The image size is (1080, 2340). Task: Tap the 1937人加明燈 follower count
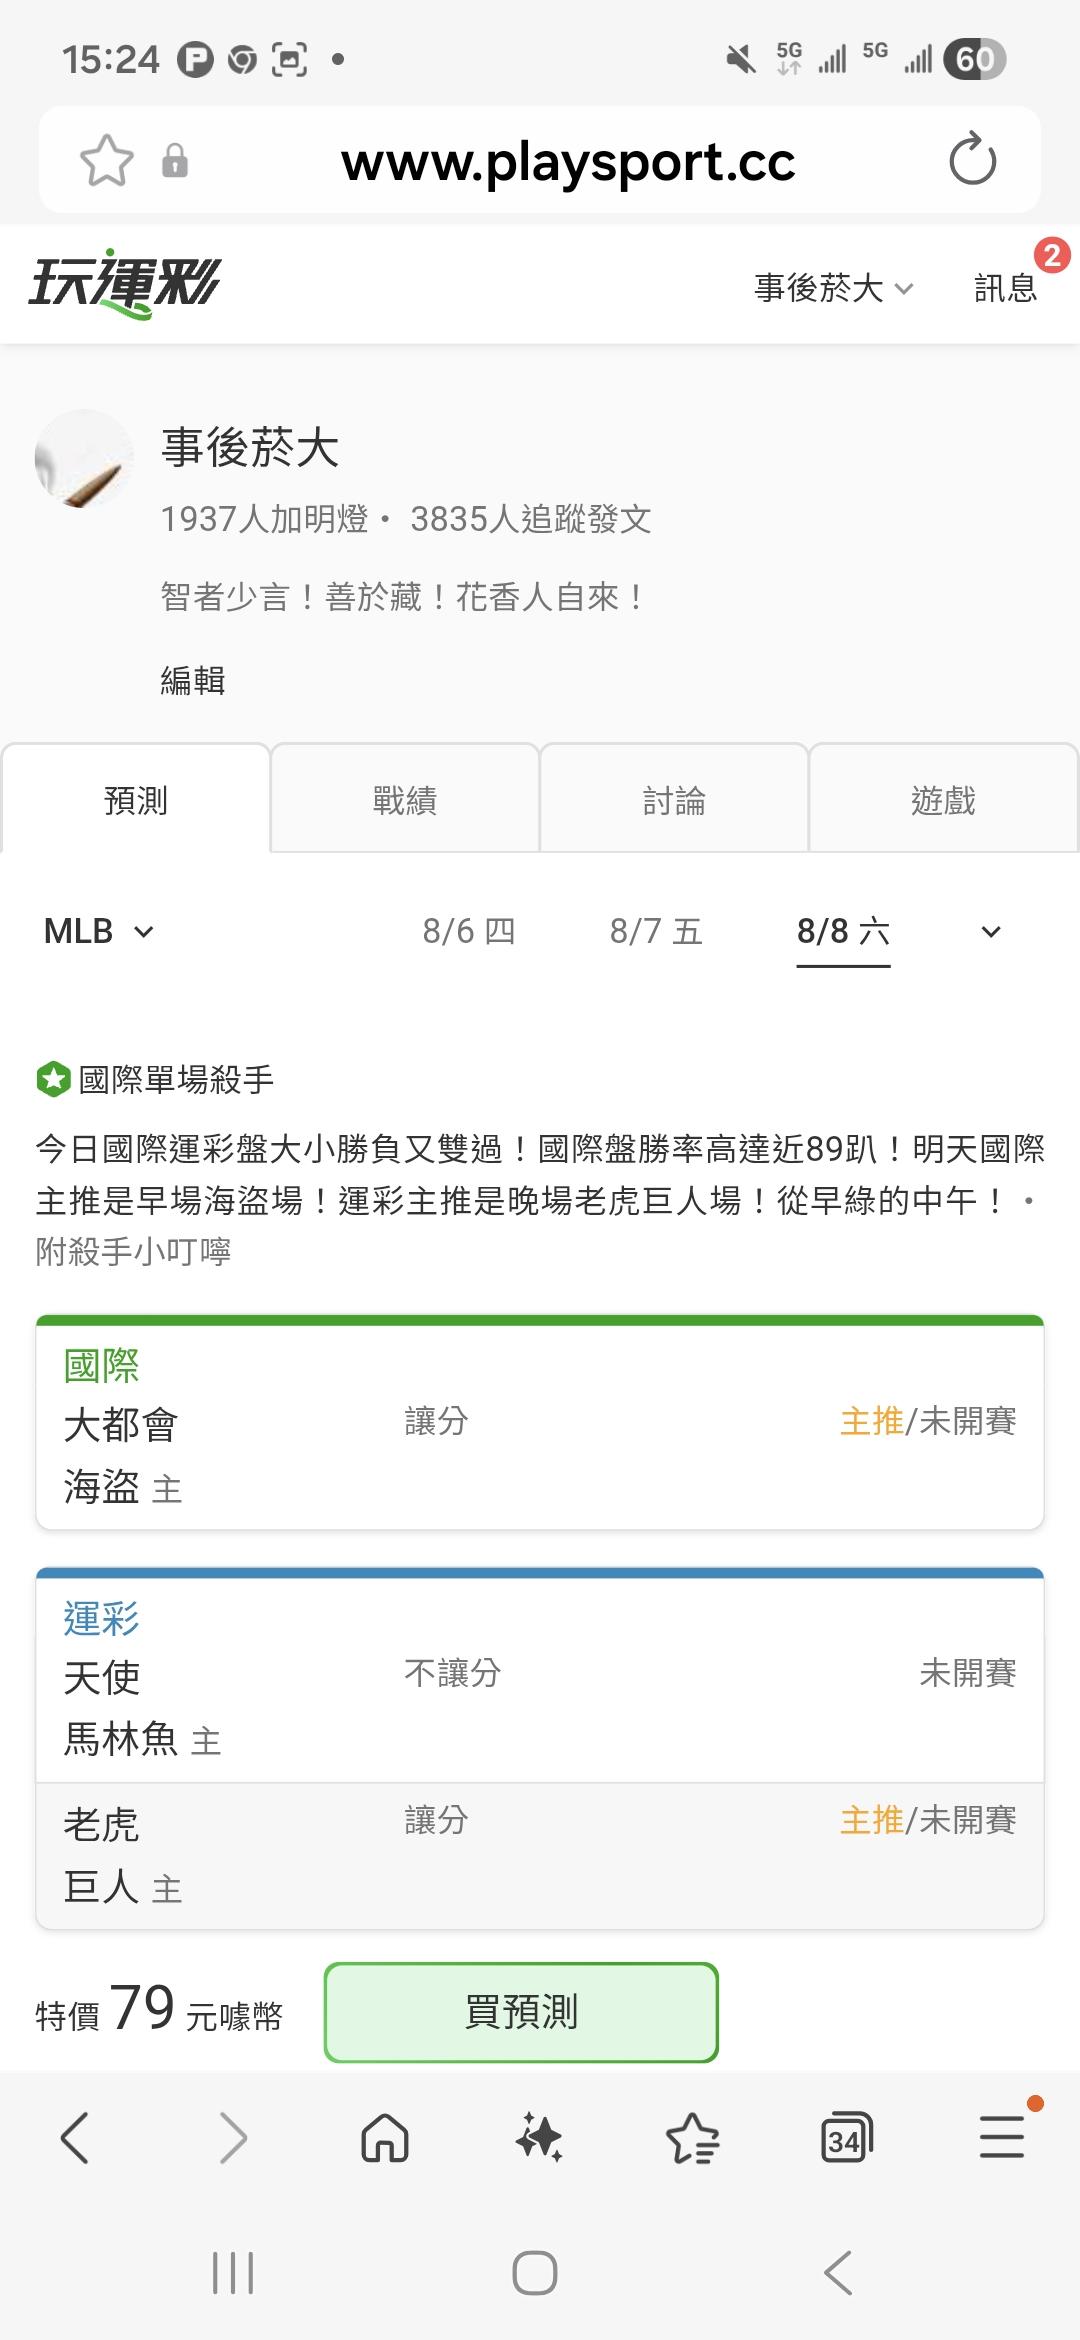pos(265,519)
